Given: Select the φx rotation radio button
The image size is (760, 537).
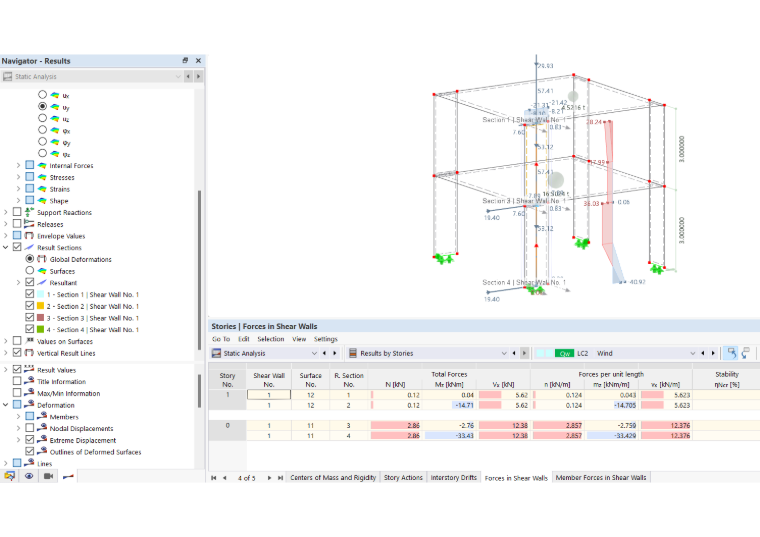Looking at the screenshot, I should click(43, 130).
